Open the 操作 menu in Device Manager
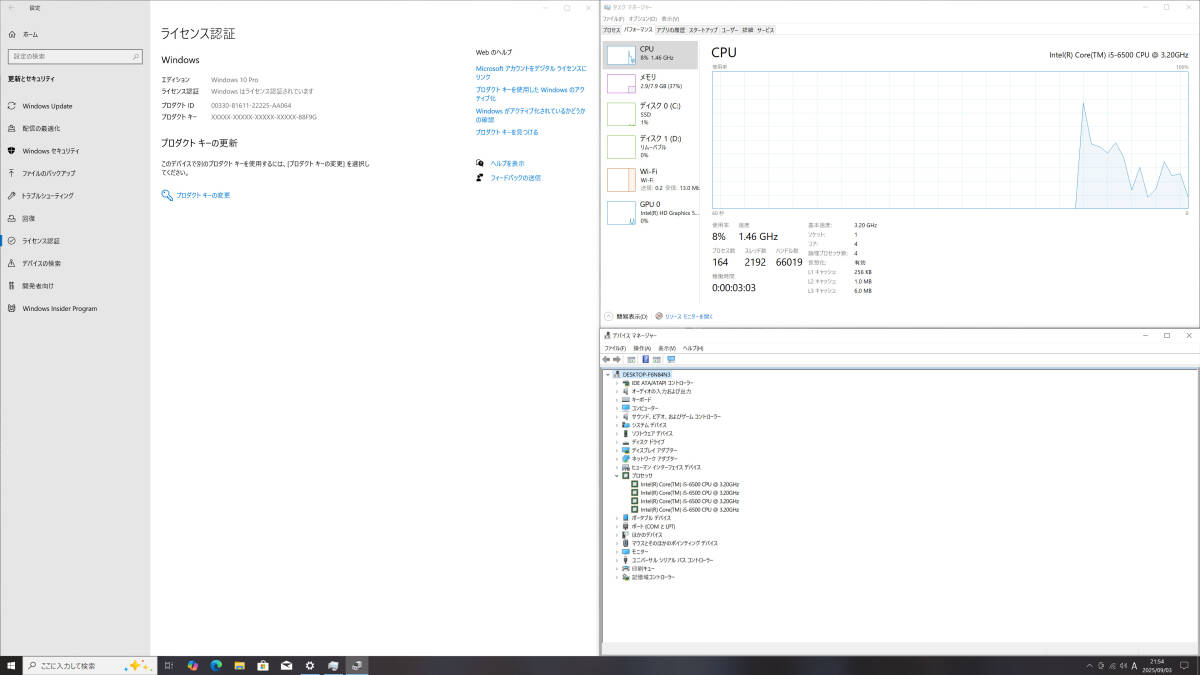The image size is (1200, 675). coord(641,348)
